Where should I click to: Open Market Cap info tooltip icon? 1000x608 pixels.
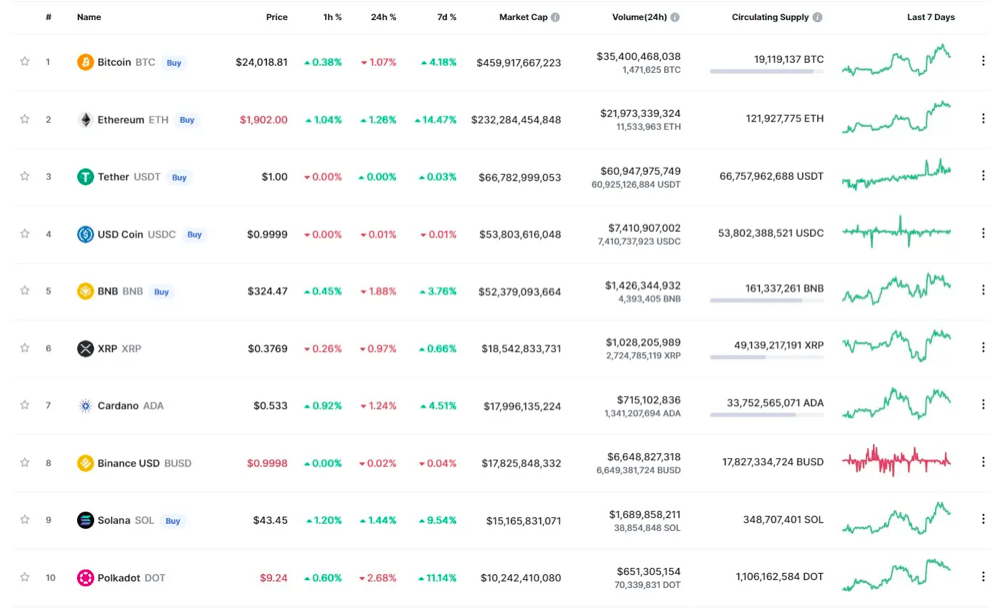(555, 17)
